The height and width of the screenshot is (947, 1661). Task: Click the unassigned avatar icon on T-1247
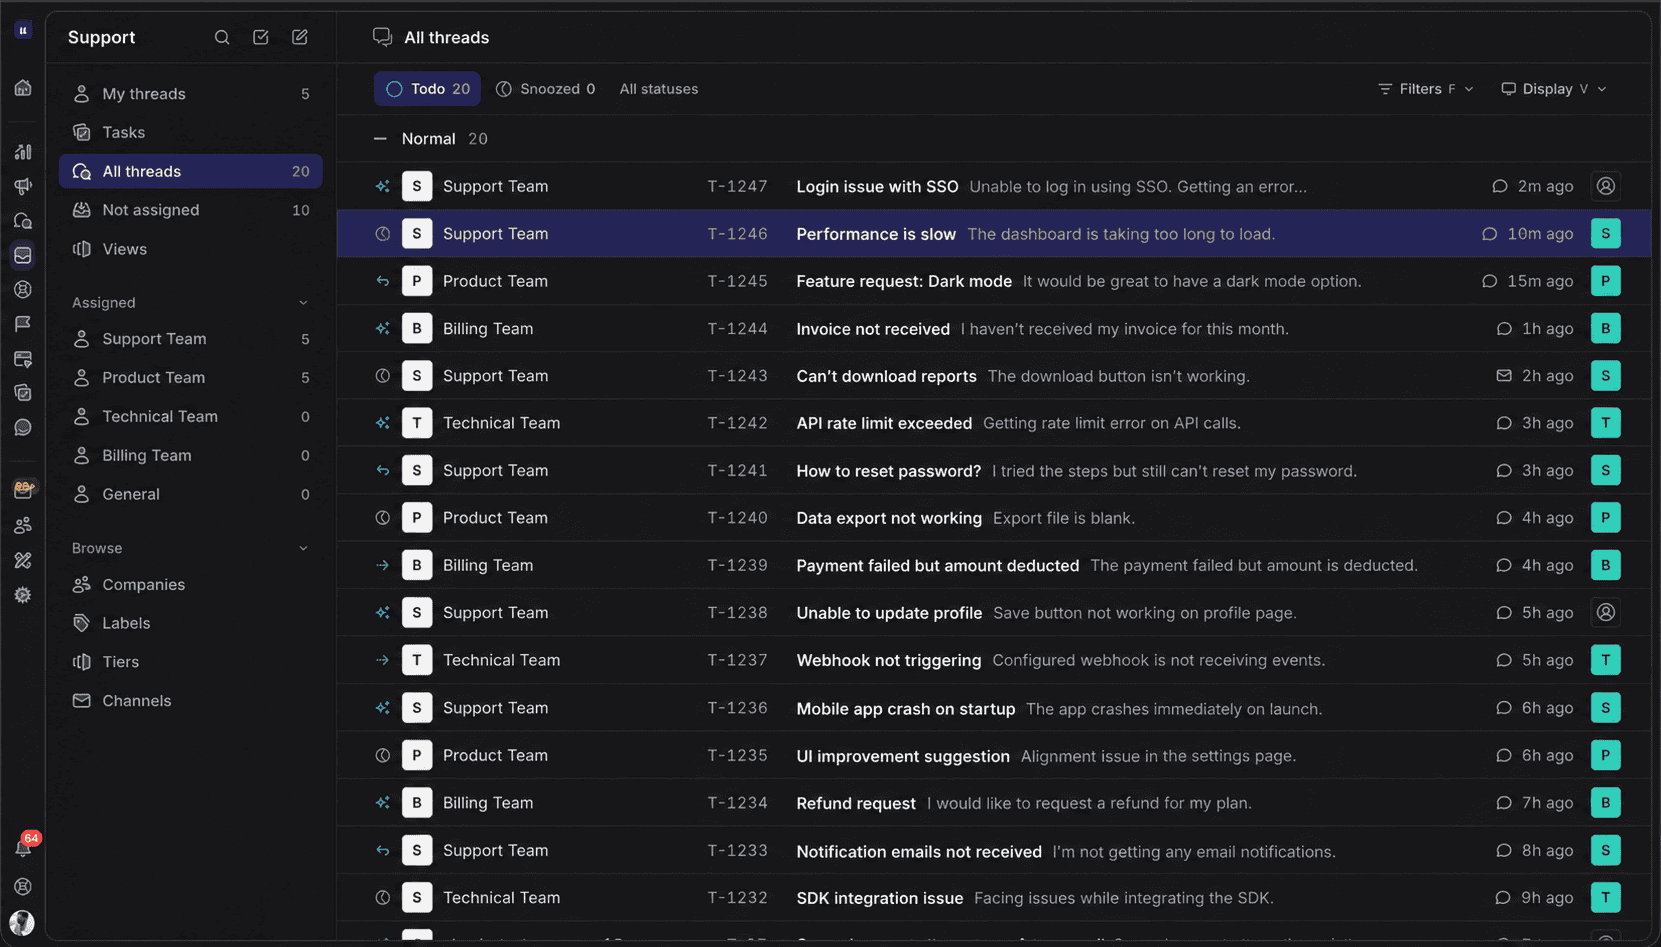click(x=1605, y=186)
